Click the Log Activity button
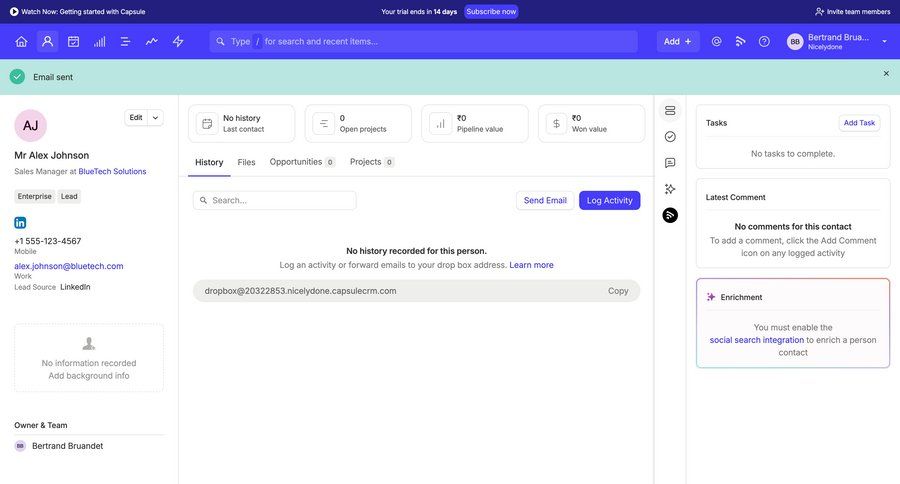This screenshot has height=484, width=900. tap(610, 200)
